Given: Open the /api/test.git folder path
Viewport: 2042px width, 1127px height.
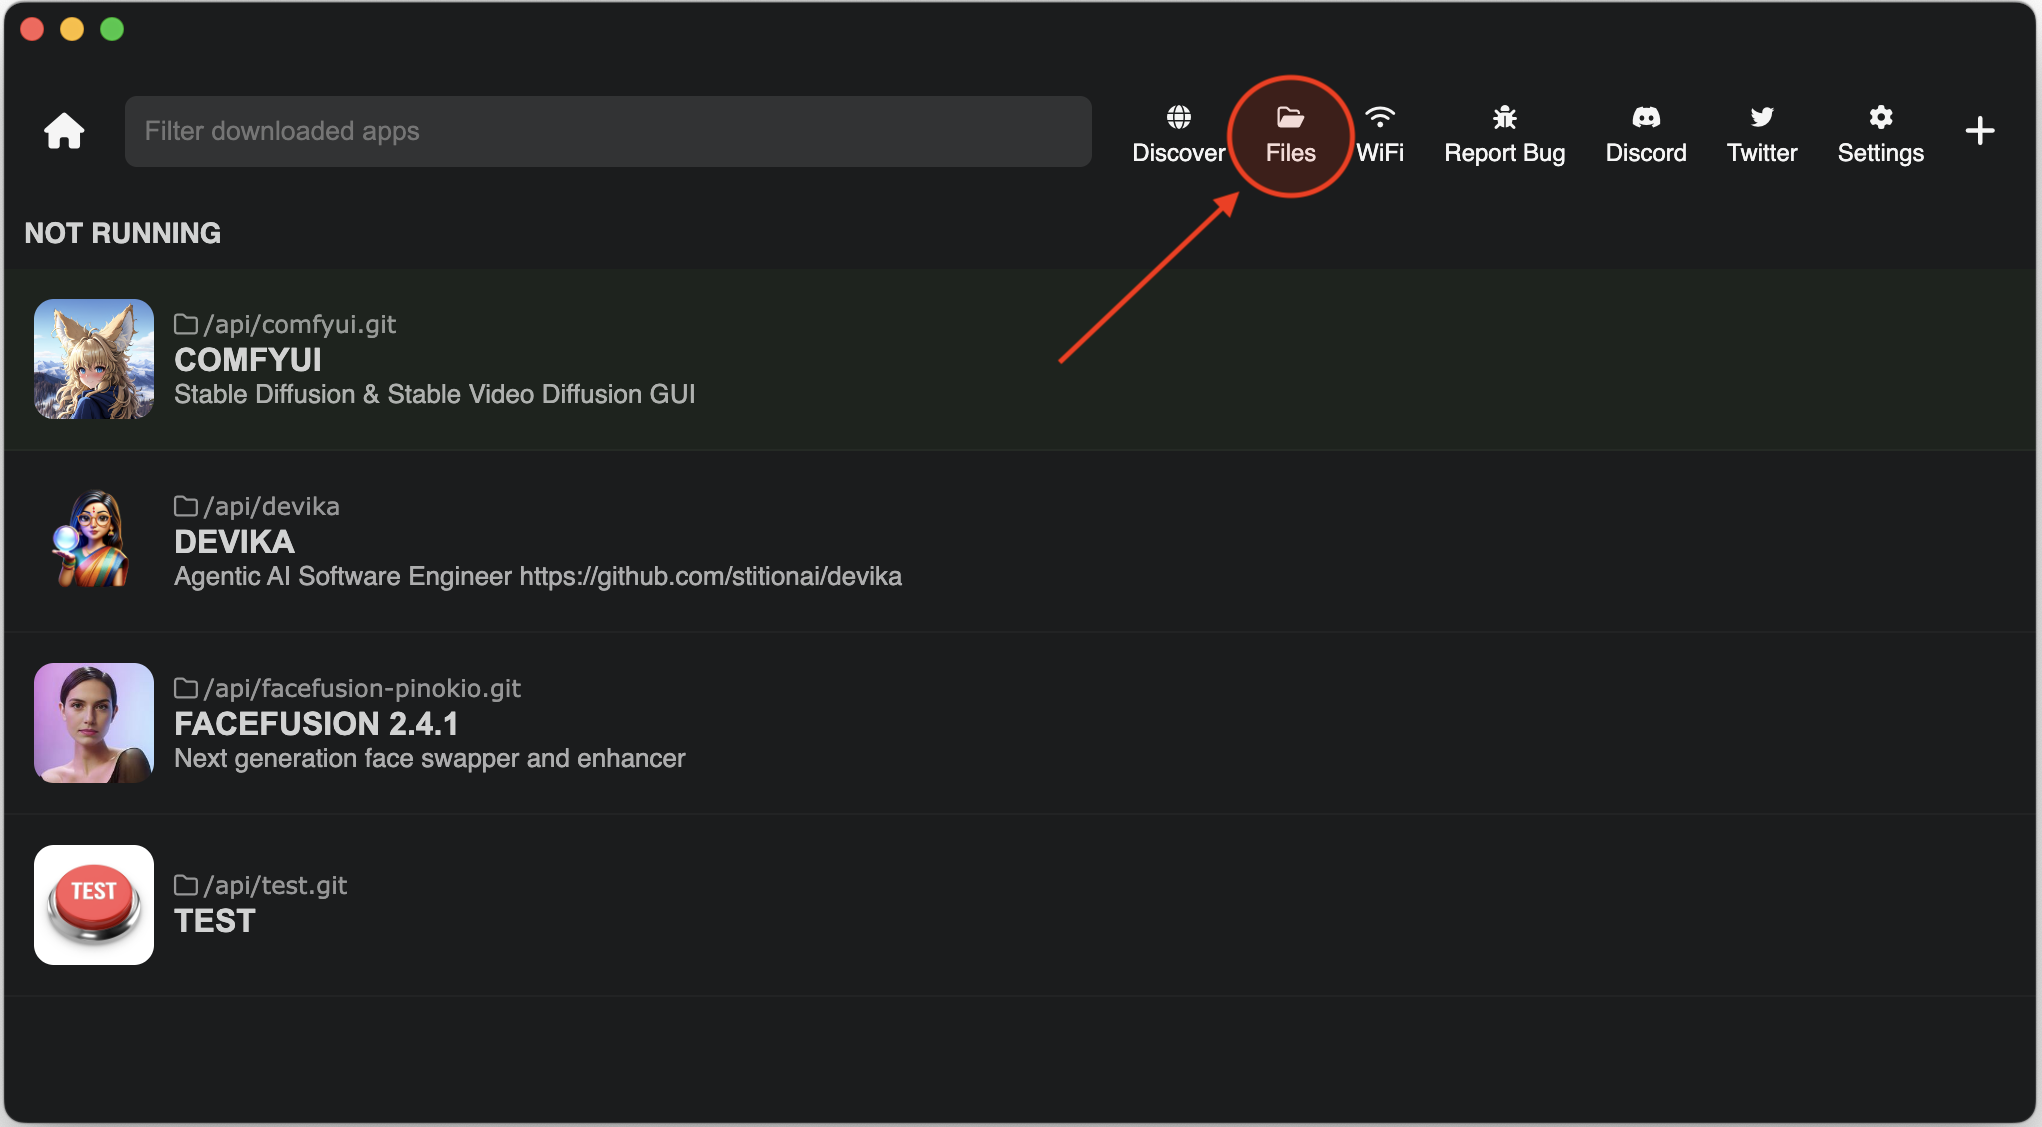Looking at the screenshot, I should 262,885.
